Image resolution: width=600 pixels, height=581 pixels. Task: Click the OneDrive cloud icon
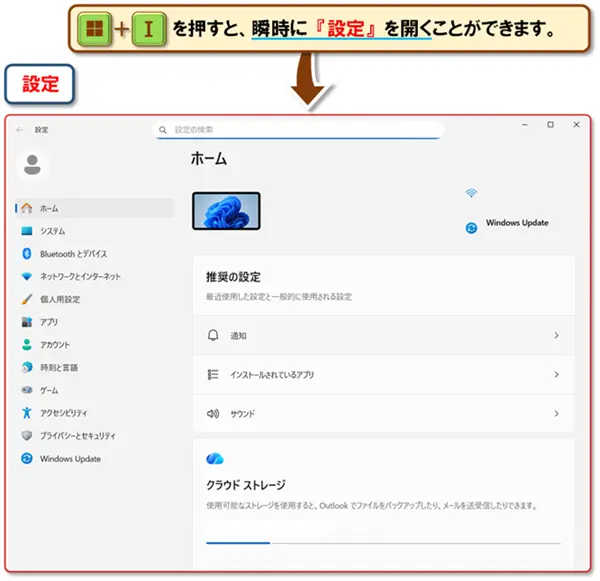215,458
